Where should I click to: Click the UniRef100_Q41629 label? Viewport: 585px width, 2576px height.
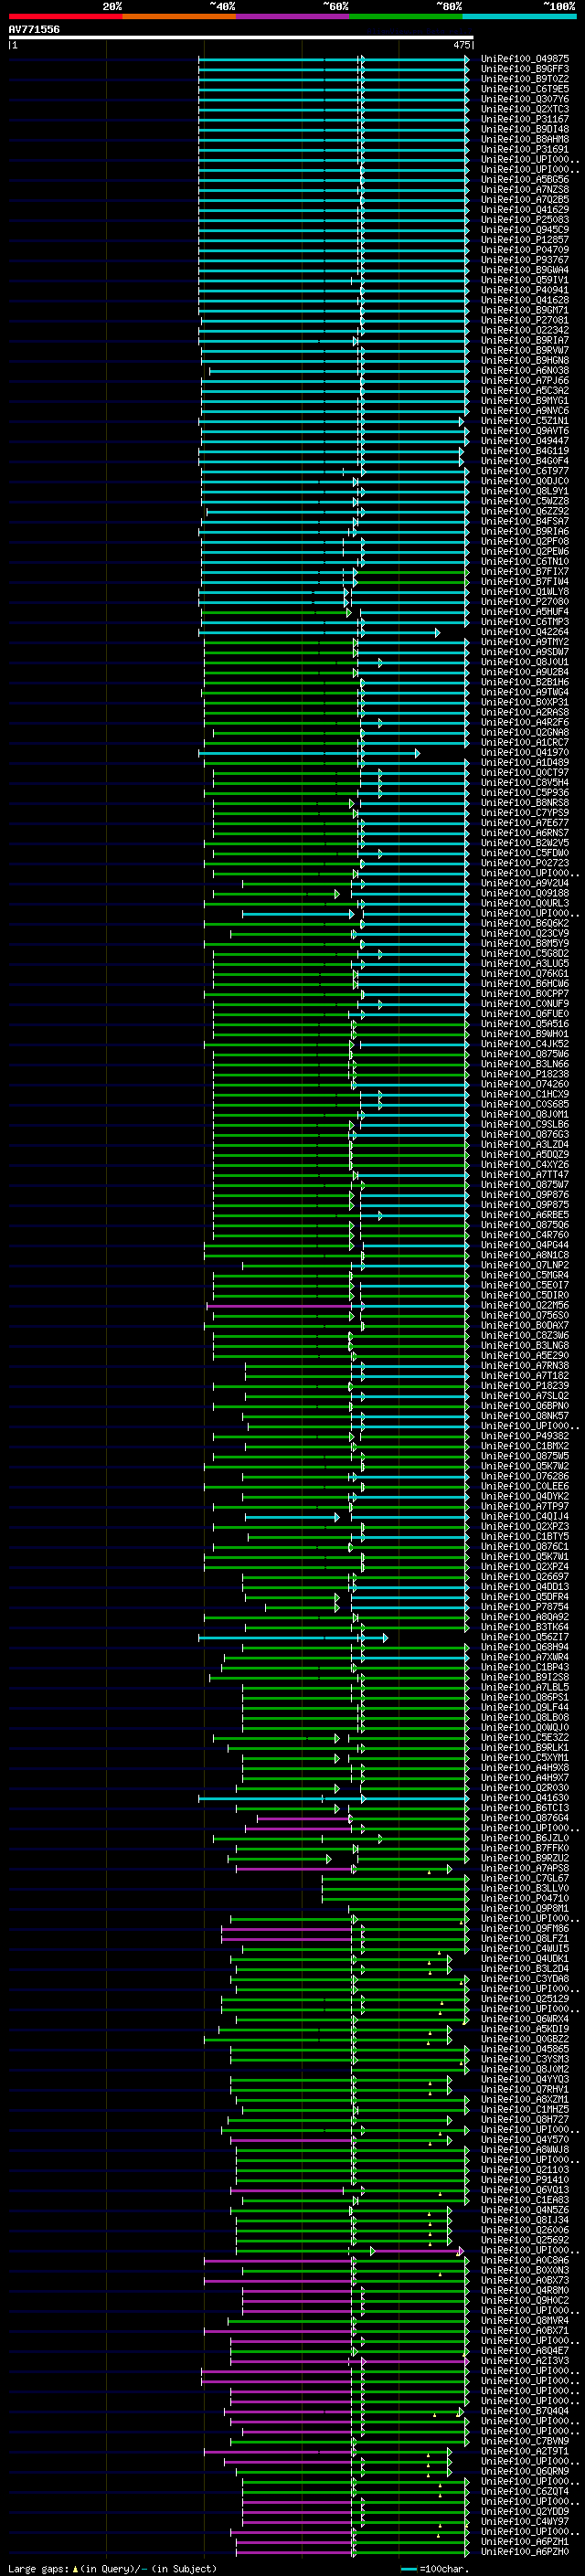pos(525,210)
